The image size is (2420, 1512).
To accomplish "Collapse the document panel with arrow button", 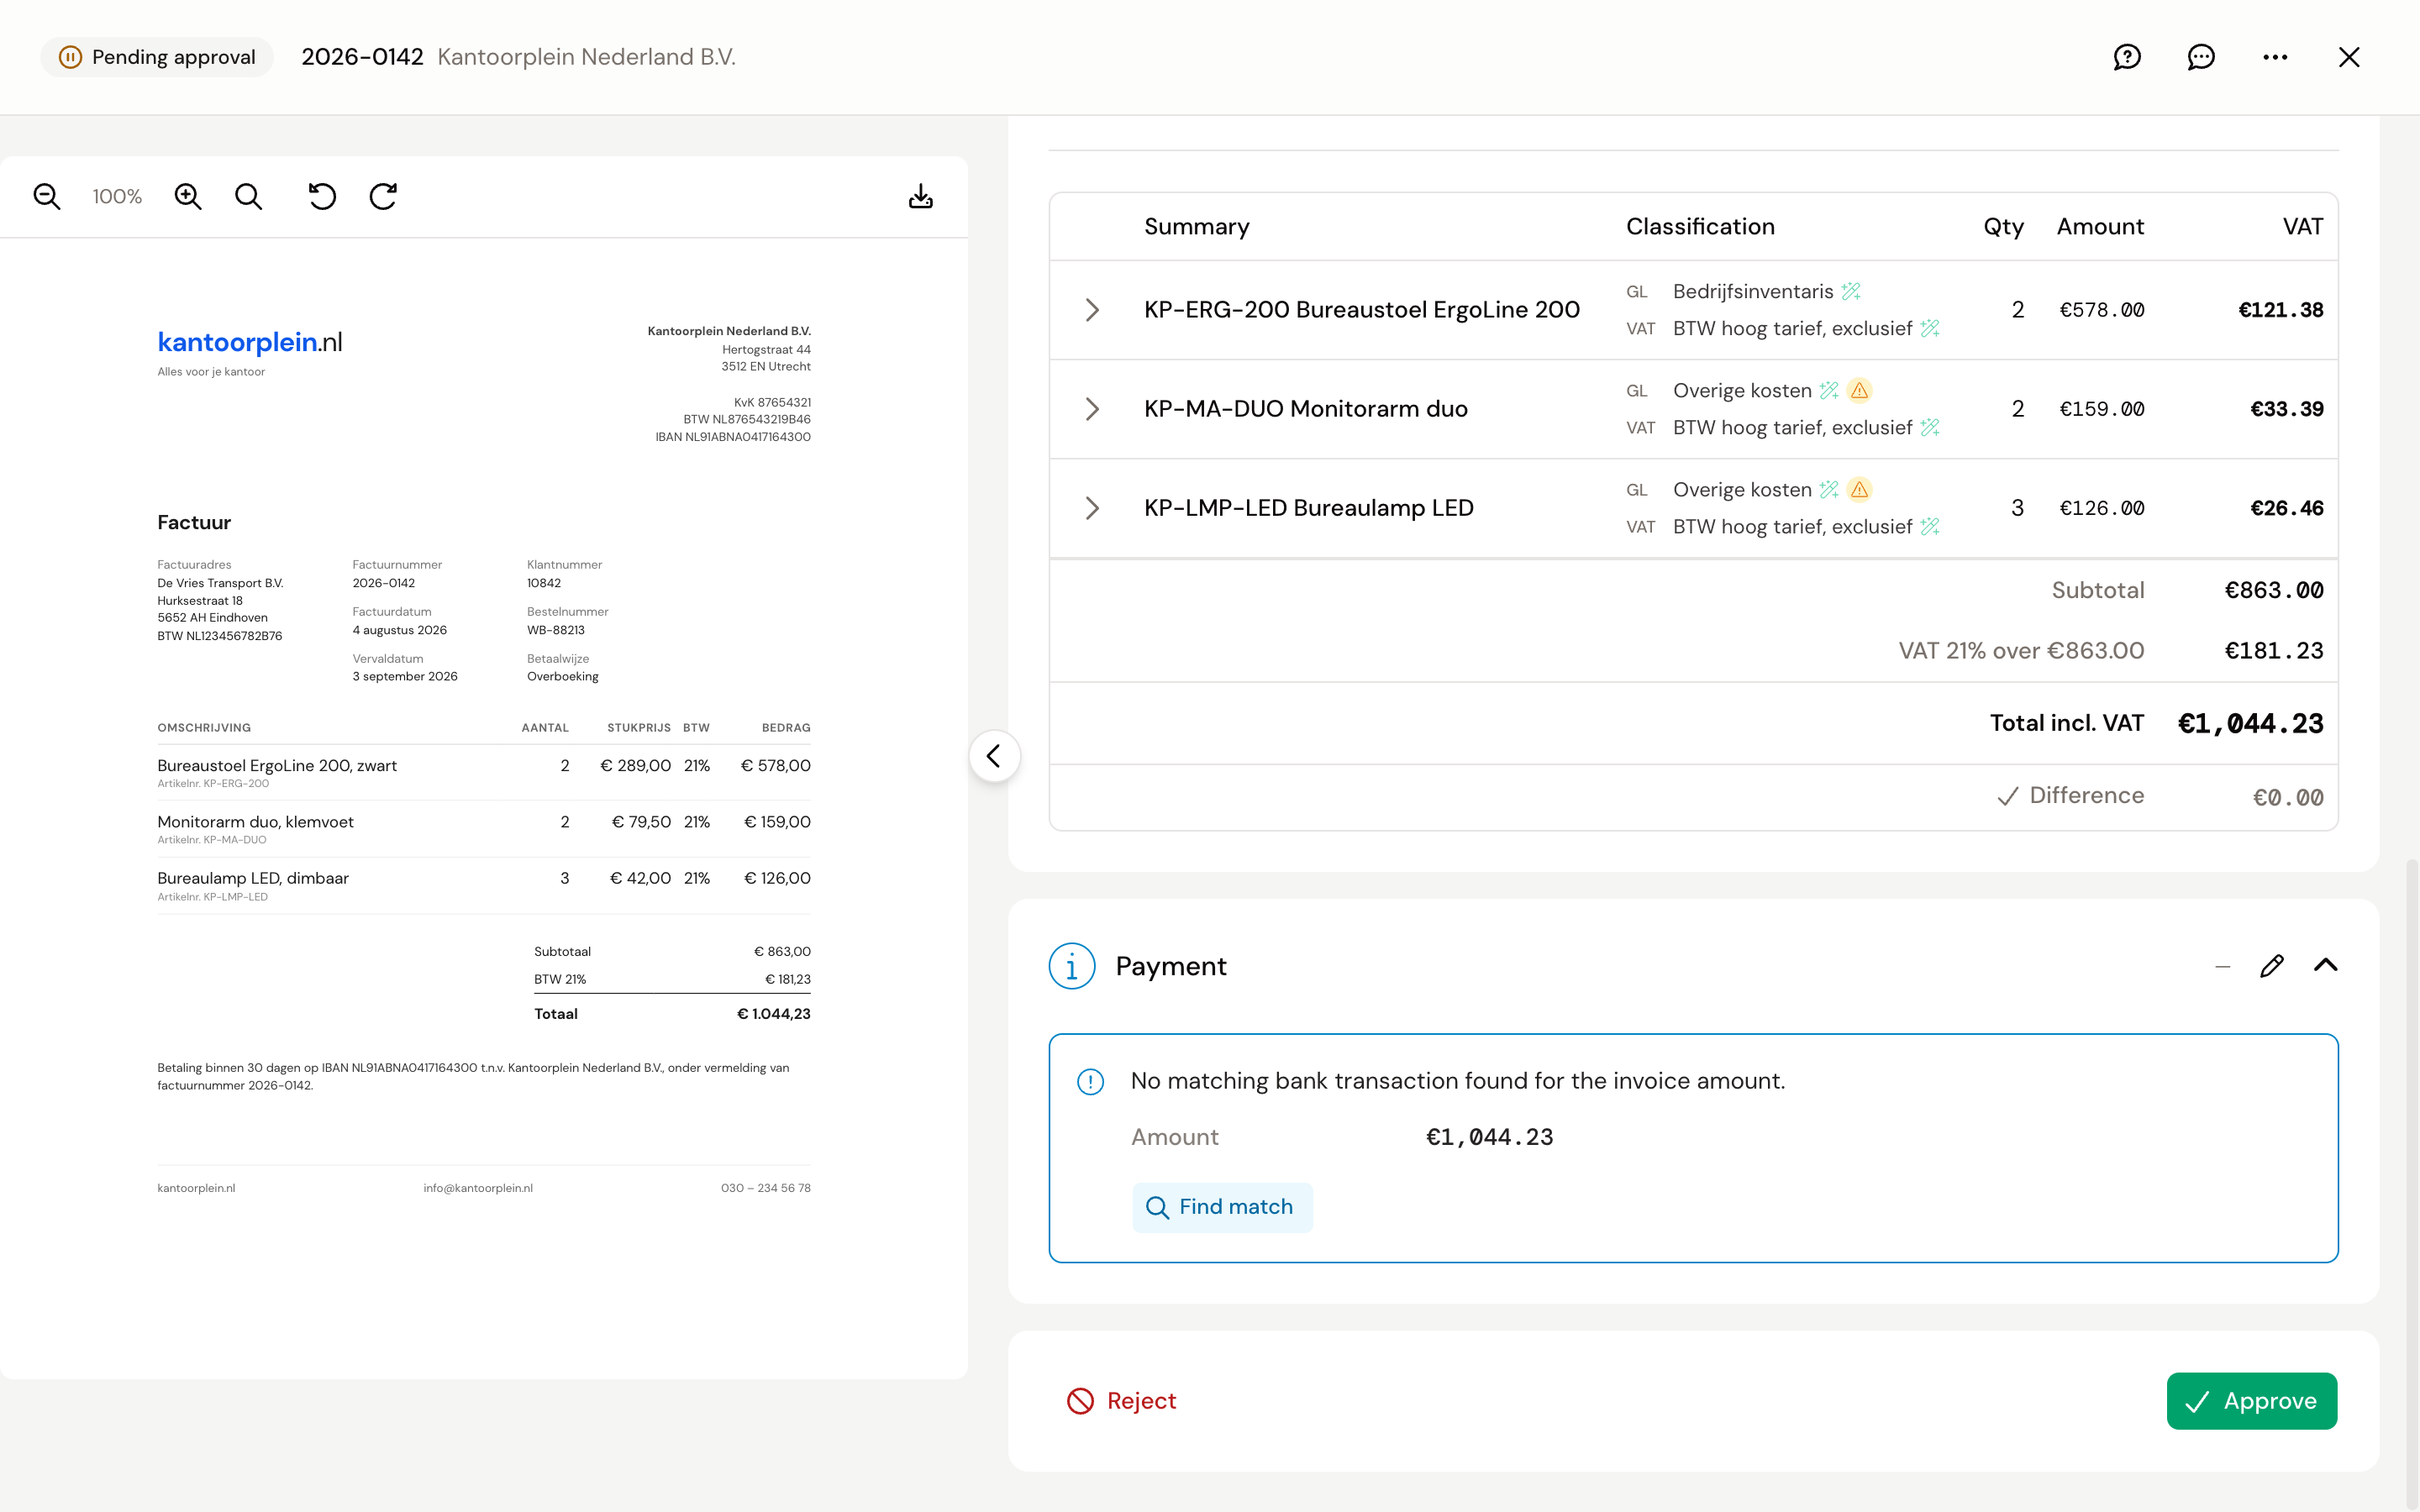I will click(x=994, y=756).
